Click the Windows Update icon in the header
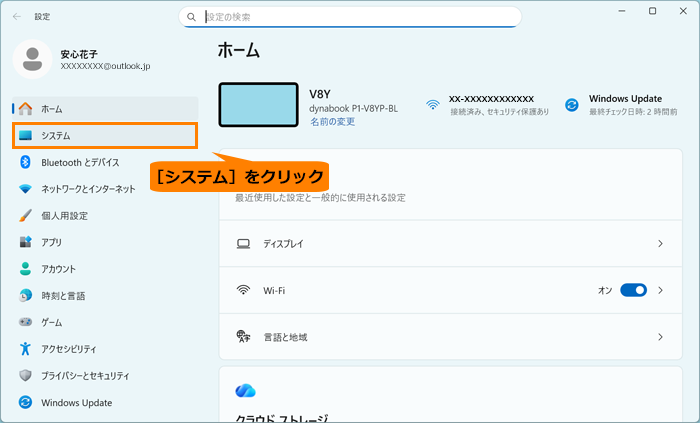700x423 pixels. click(571, 105)
